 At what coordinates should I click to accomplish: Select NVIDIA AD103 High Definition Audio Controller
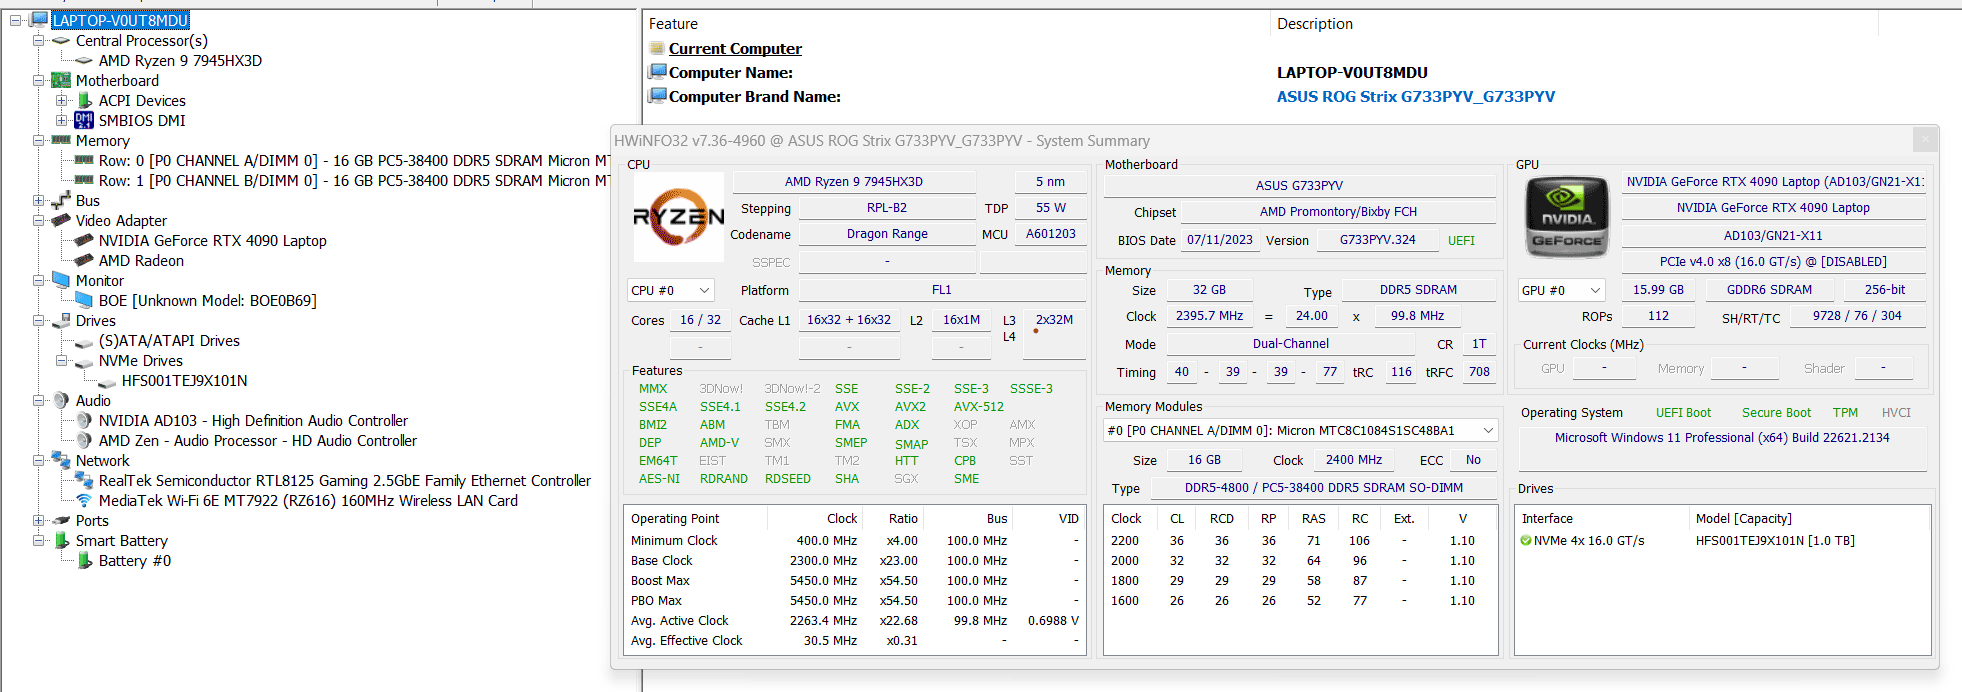[253, 420]
